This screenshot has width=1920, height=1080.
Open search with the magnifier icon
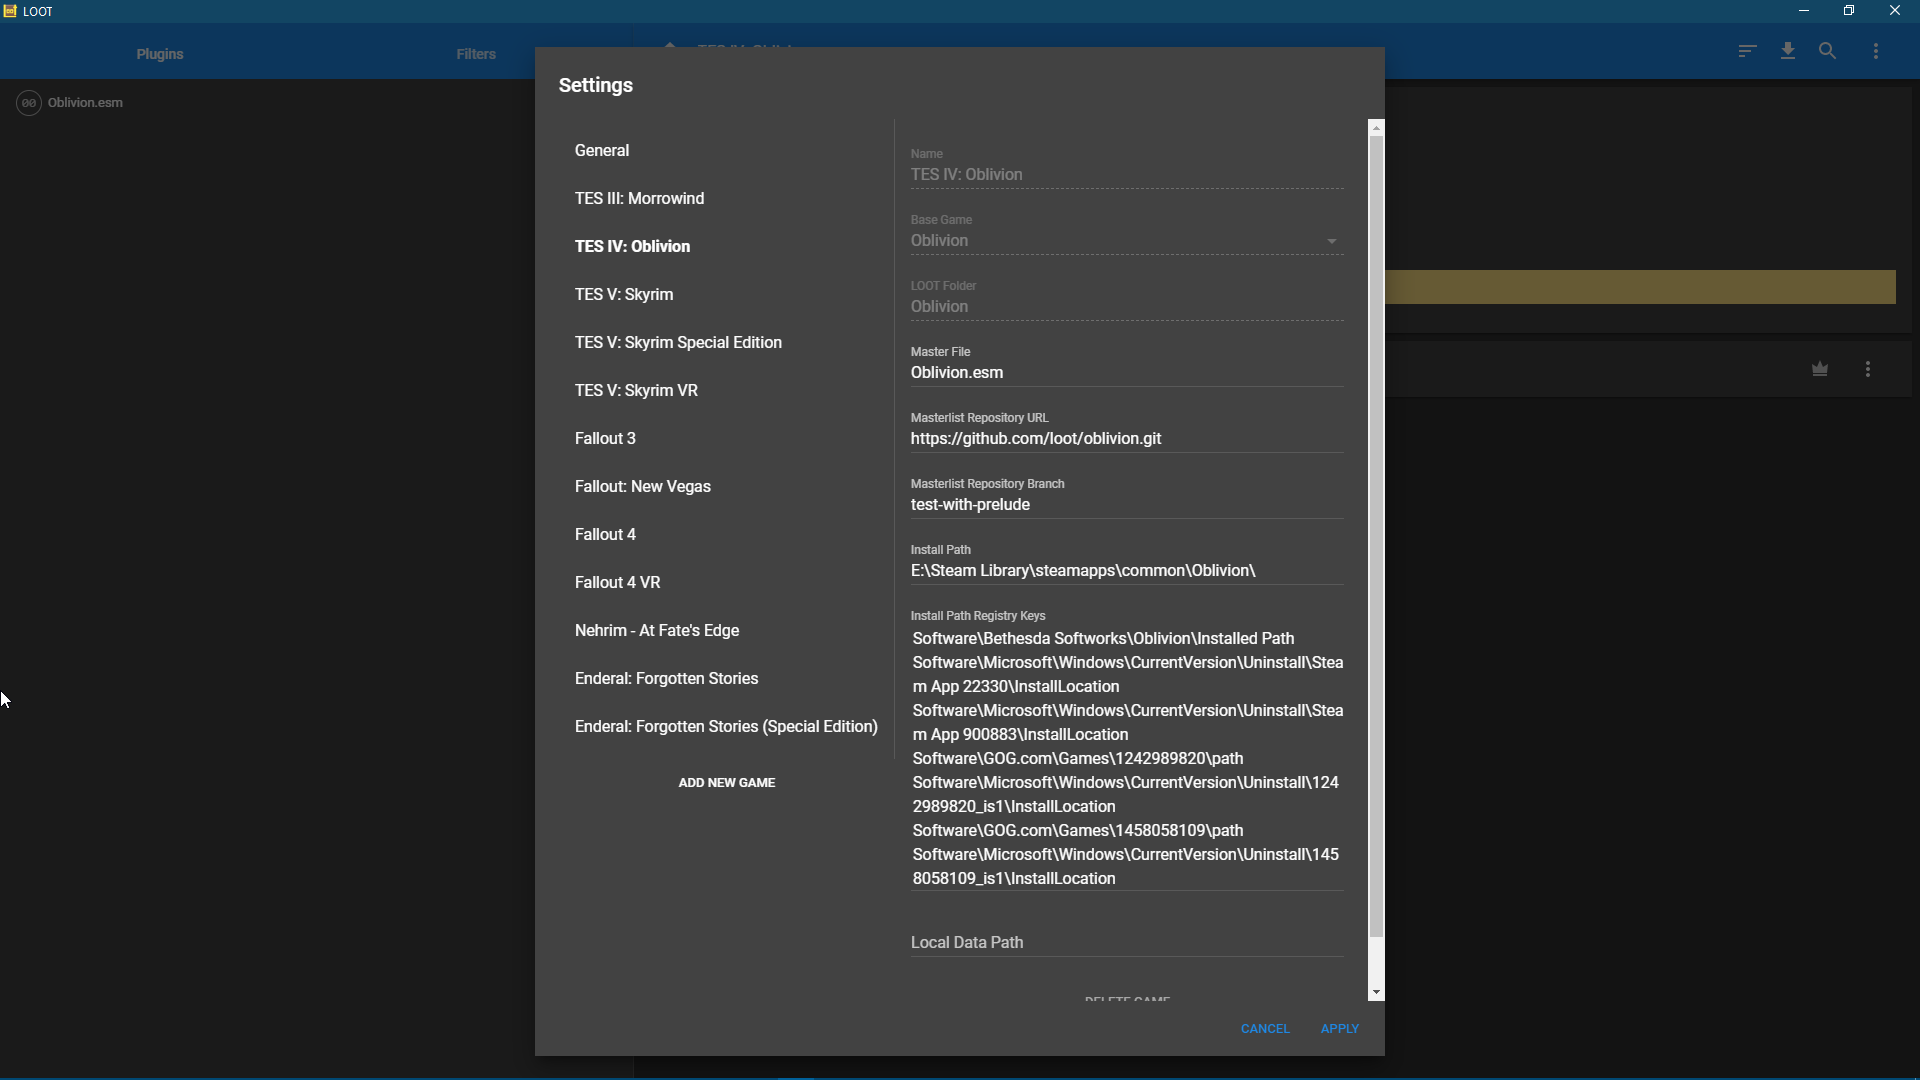(x=1827, y=51)
